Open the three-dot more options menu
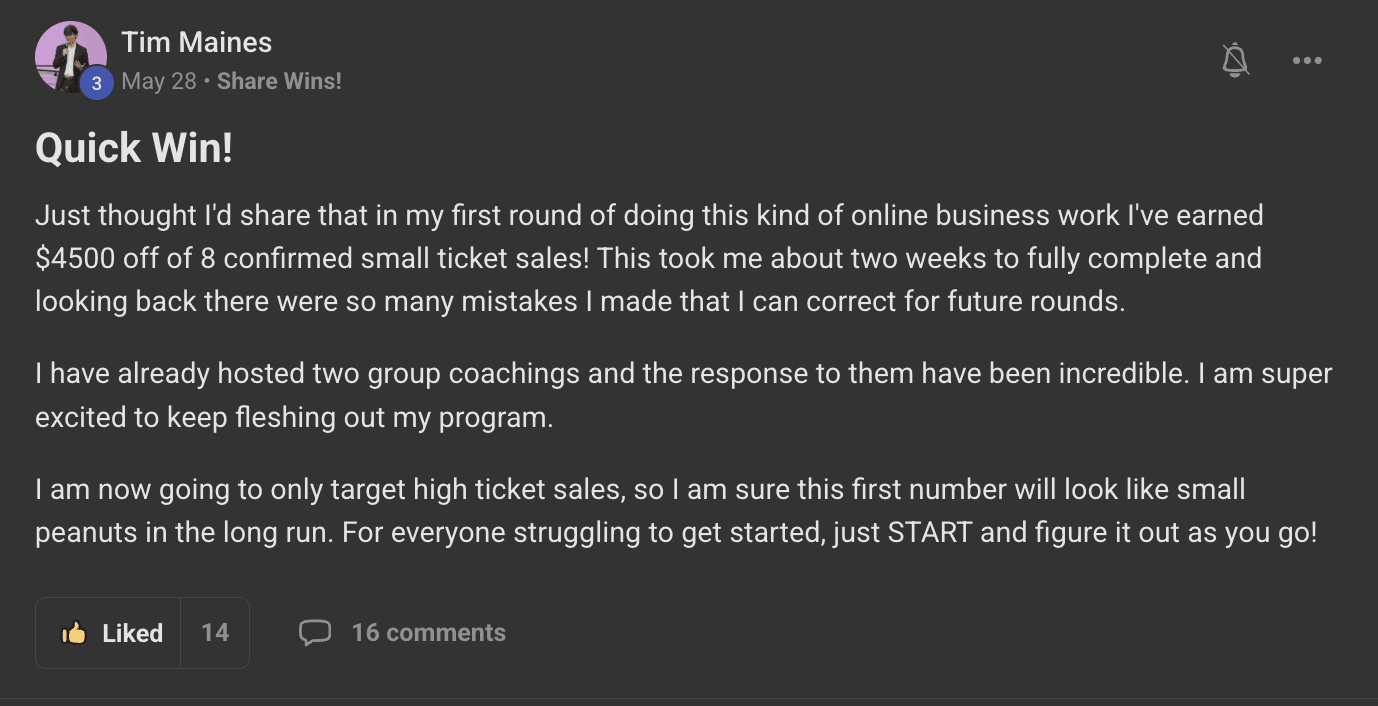 (x=1307, y=61)
